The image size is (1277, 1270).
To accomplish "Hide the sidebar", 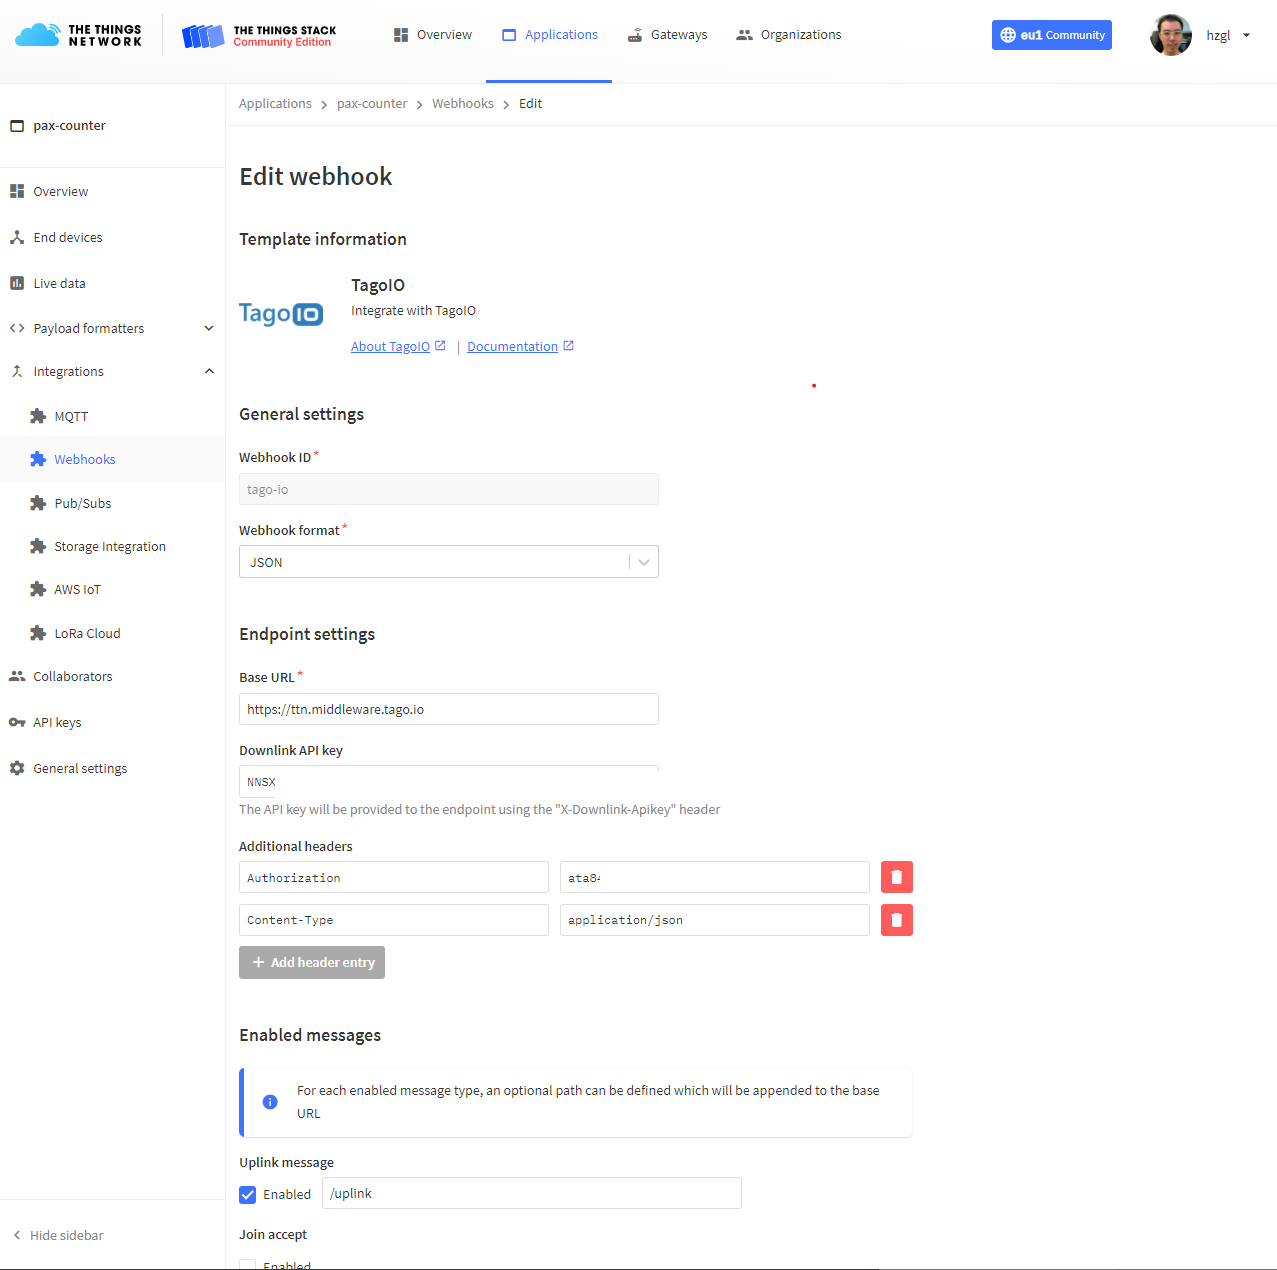I will 58,1235.
